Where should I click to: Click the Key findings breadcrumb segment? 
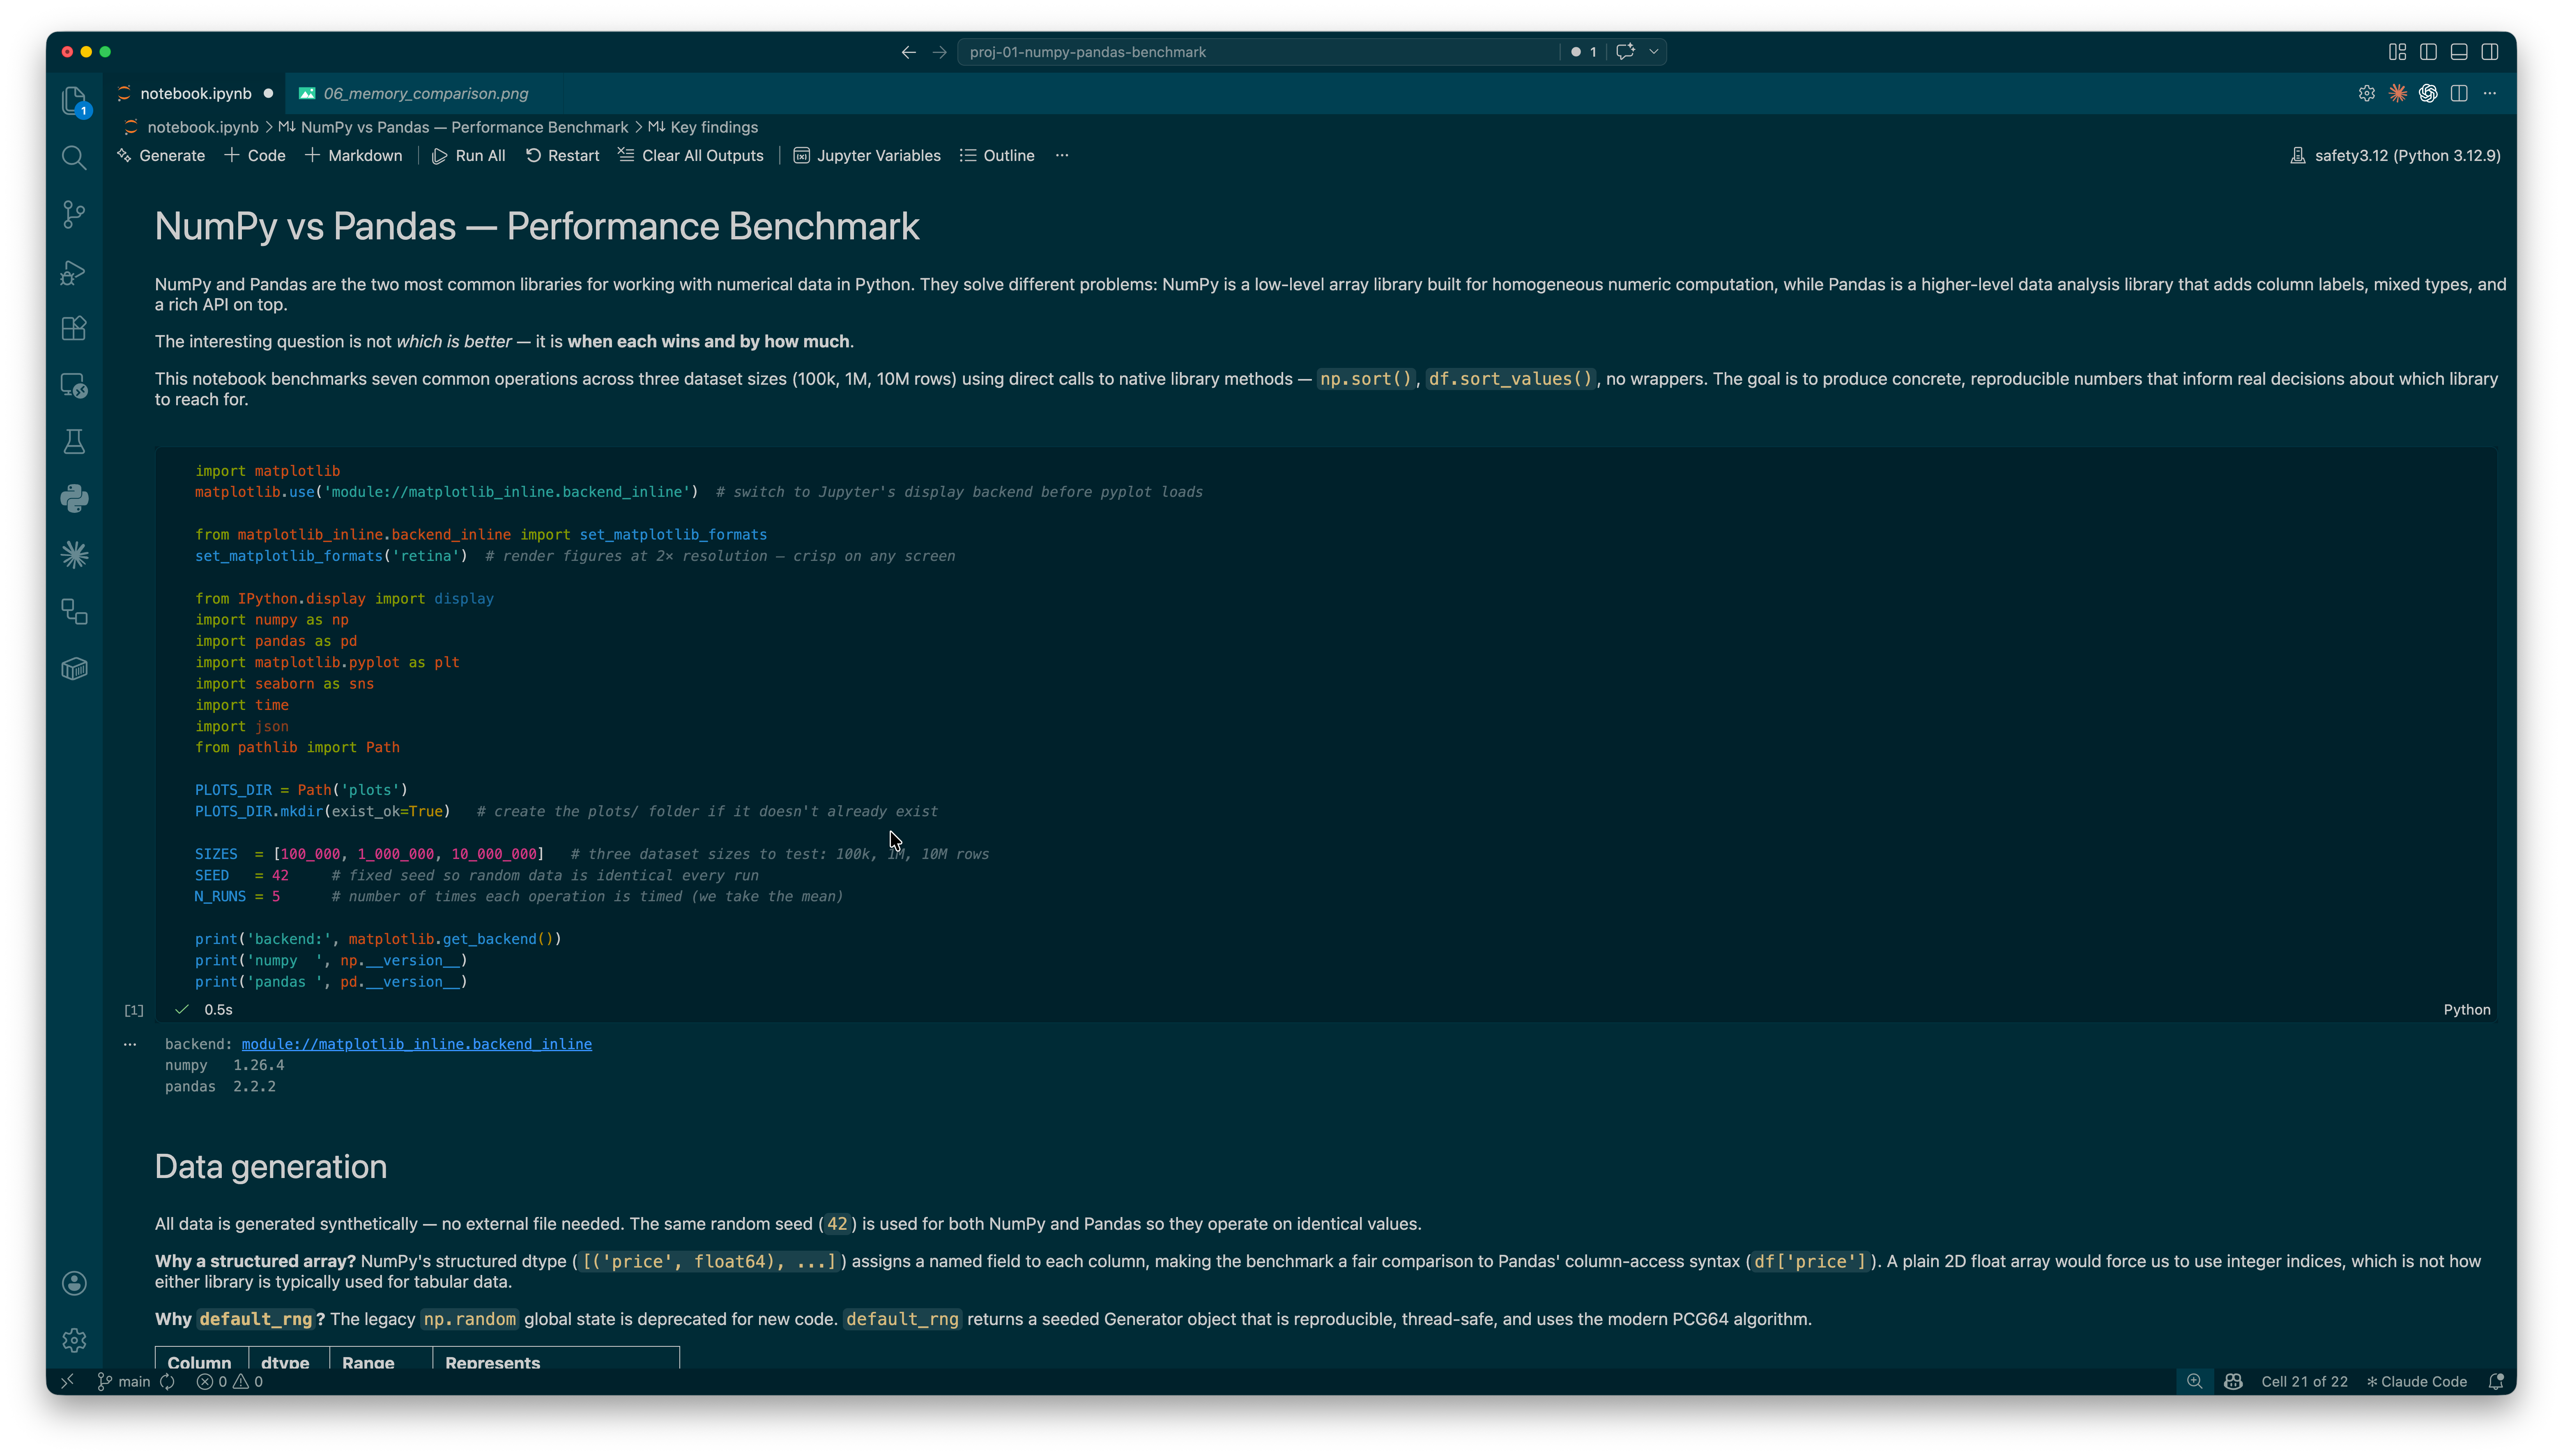click(714, 127)
